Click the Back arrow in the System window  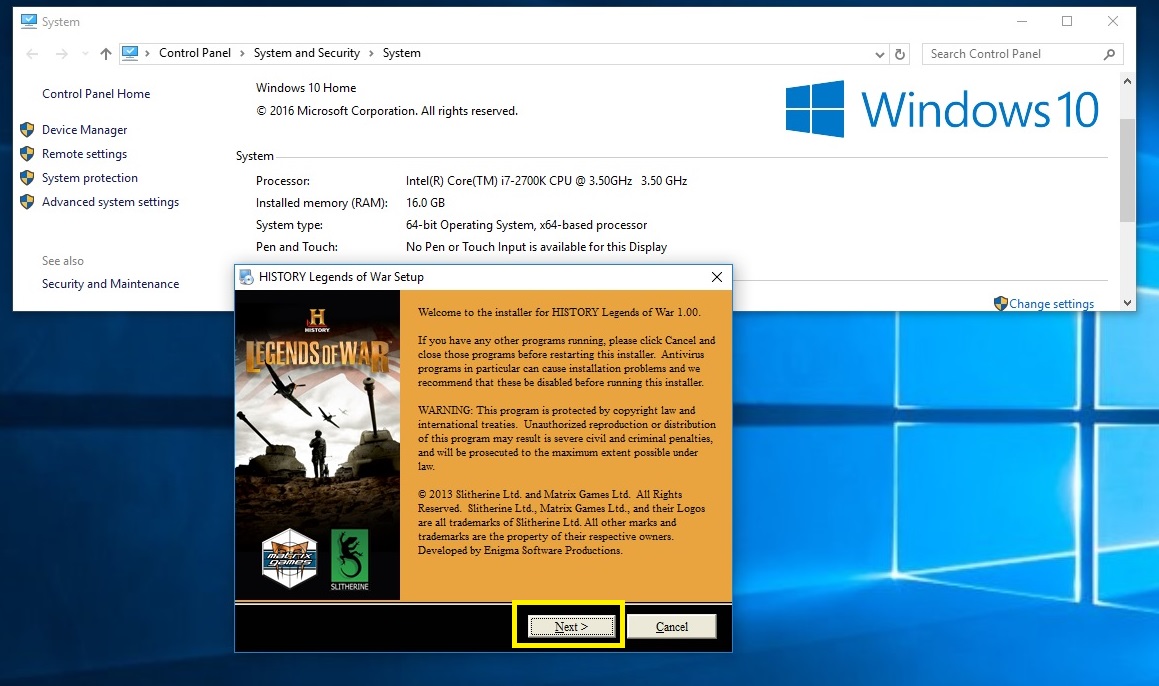(x=32, y=53)
